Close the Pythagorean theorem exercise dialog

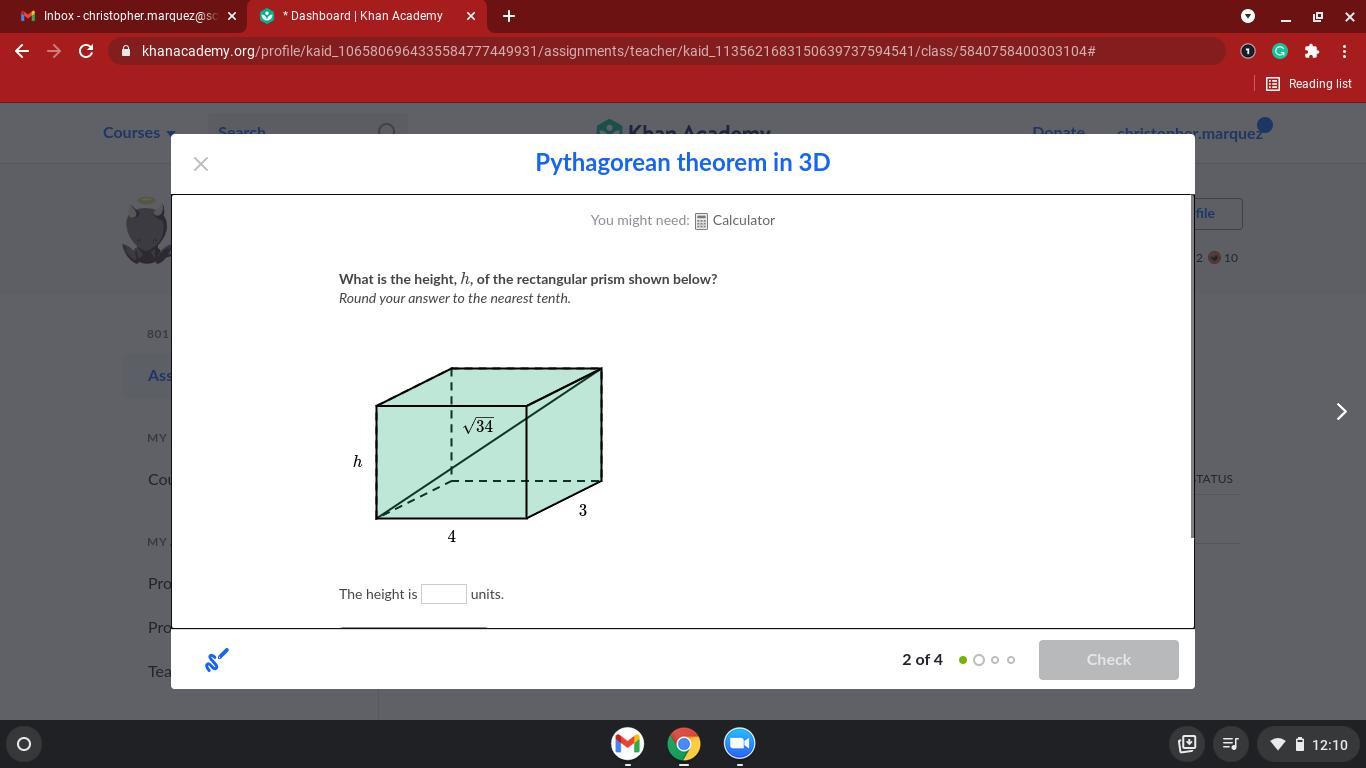(201, 164)
